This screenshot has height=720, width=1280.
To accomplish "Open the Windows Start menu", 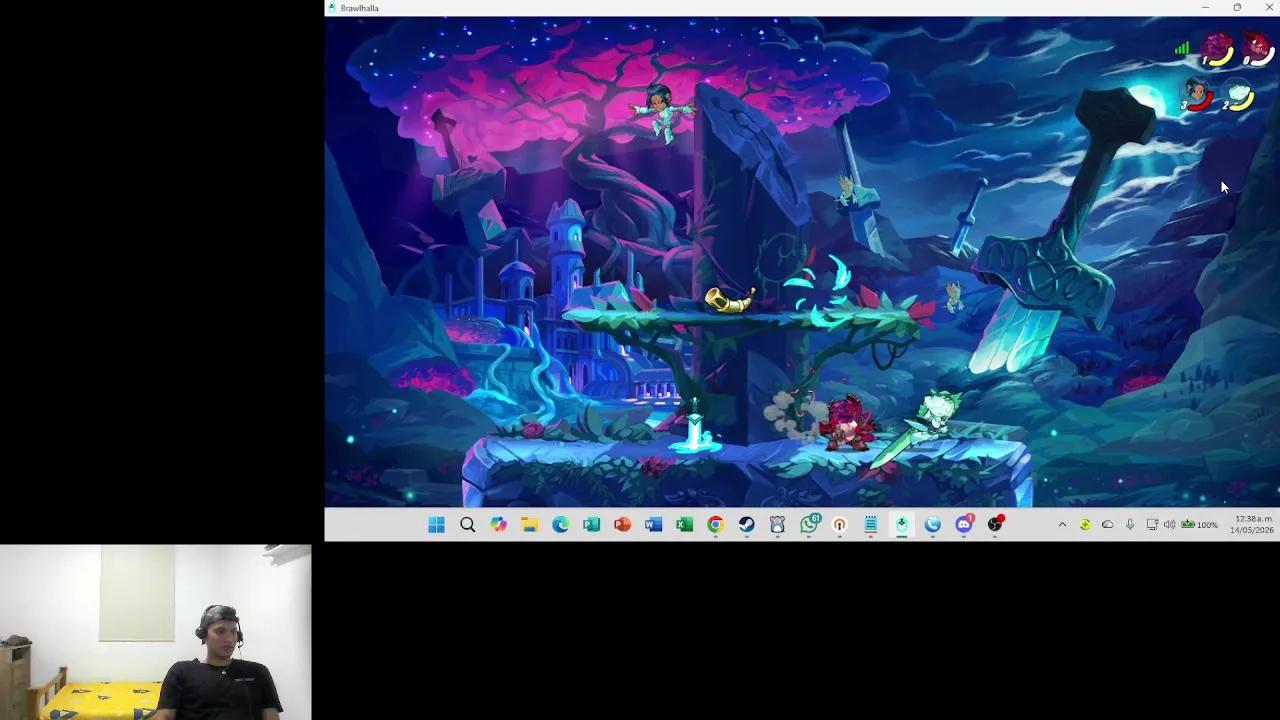I will 436,525.
